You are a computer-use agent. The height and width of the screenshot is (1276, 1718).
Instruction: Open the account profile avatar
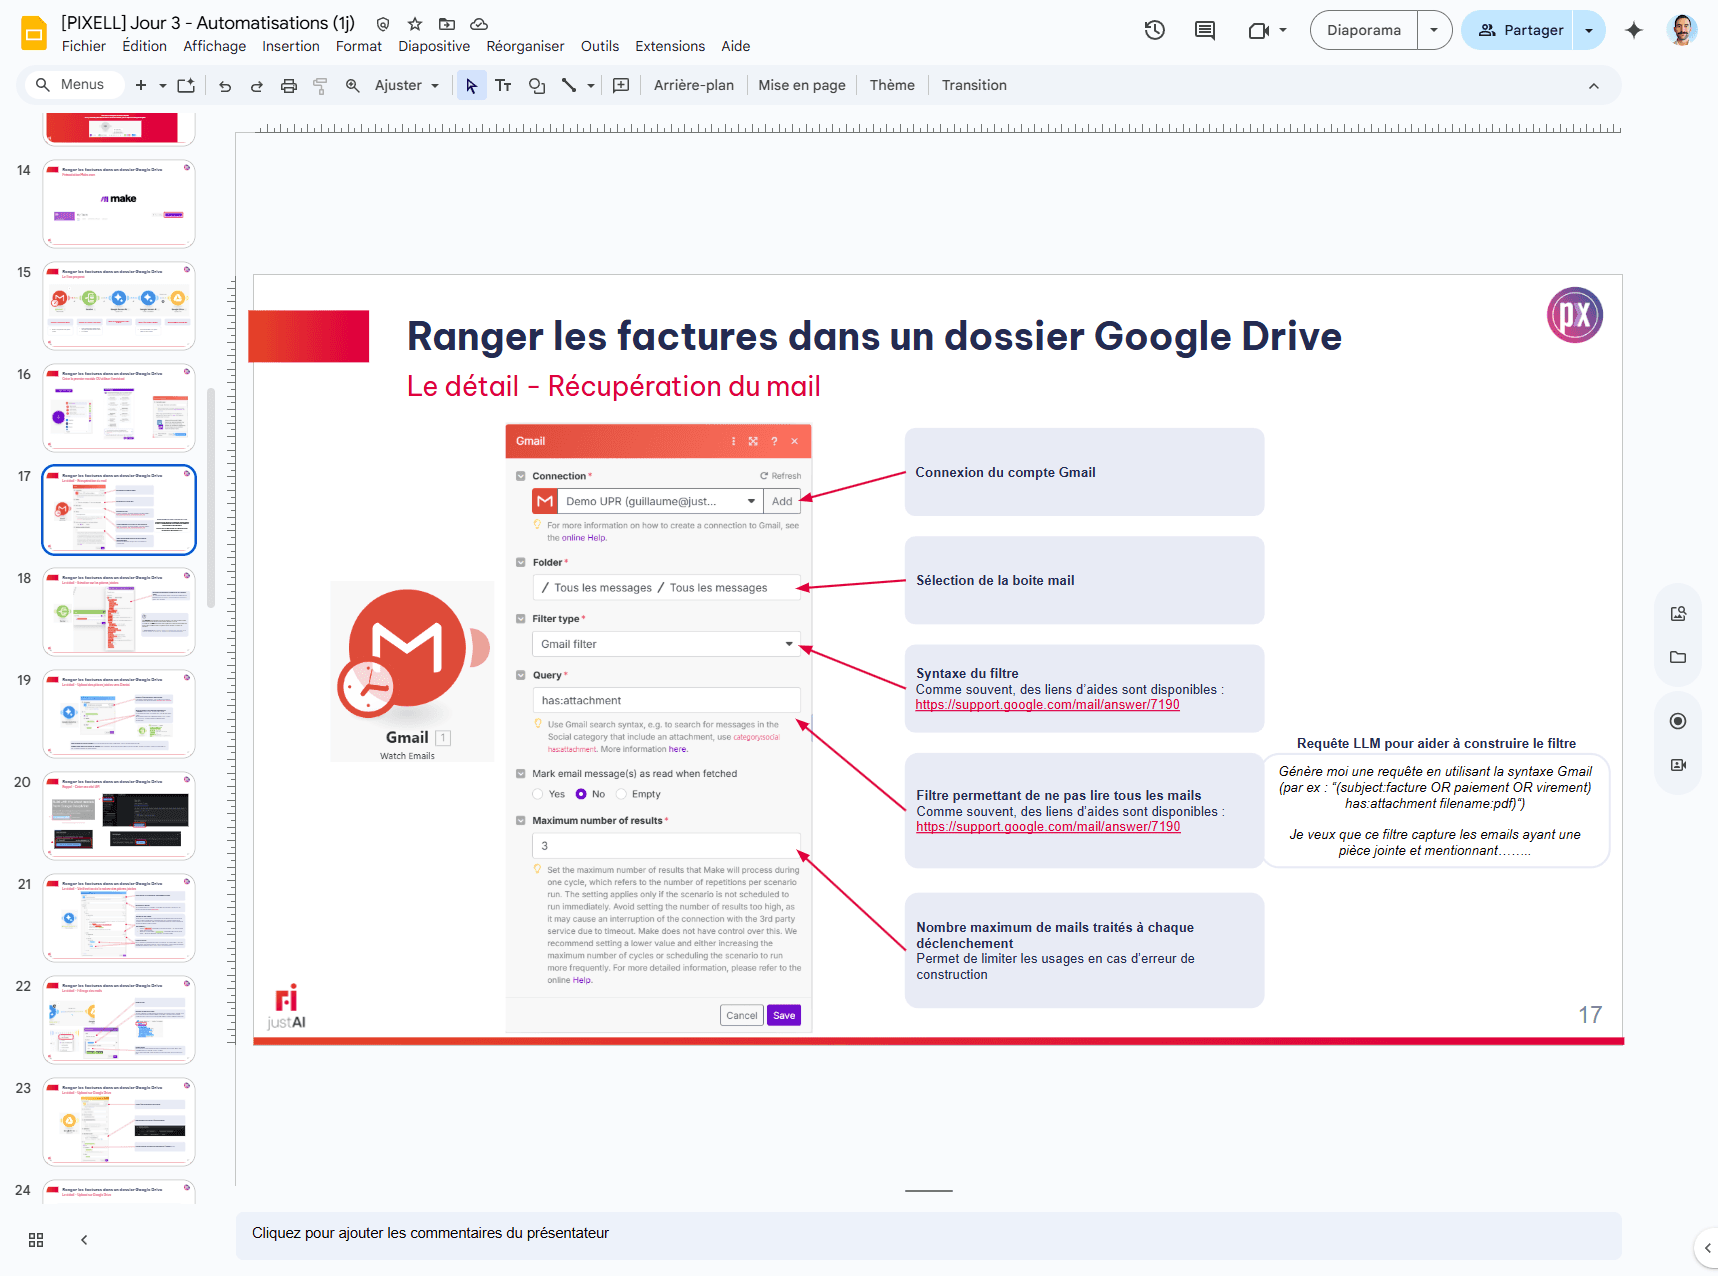pyautogui.click(x=1682, y=30)
